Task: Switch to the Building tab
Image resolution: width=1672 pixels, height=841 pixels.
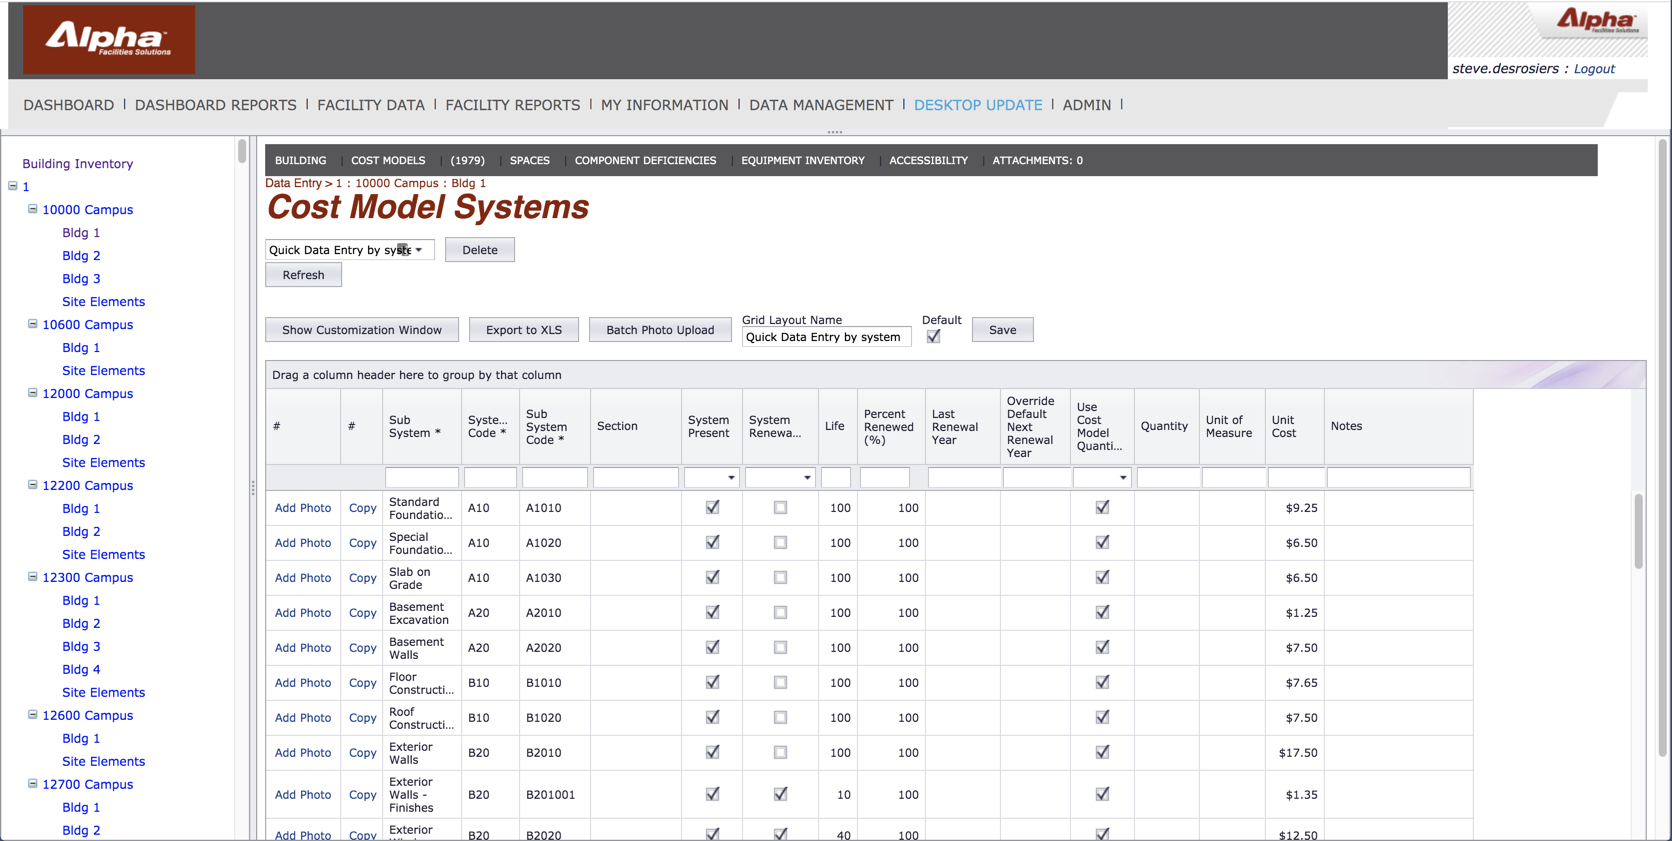Action: 301,160
